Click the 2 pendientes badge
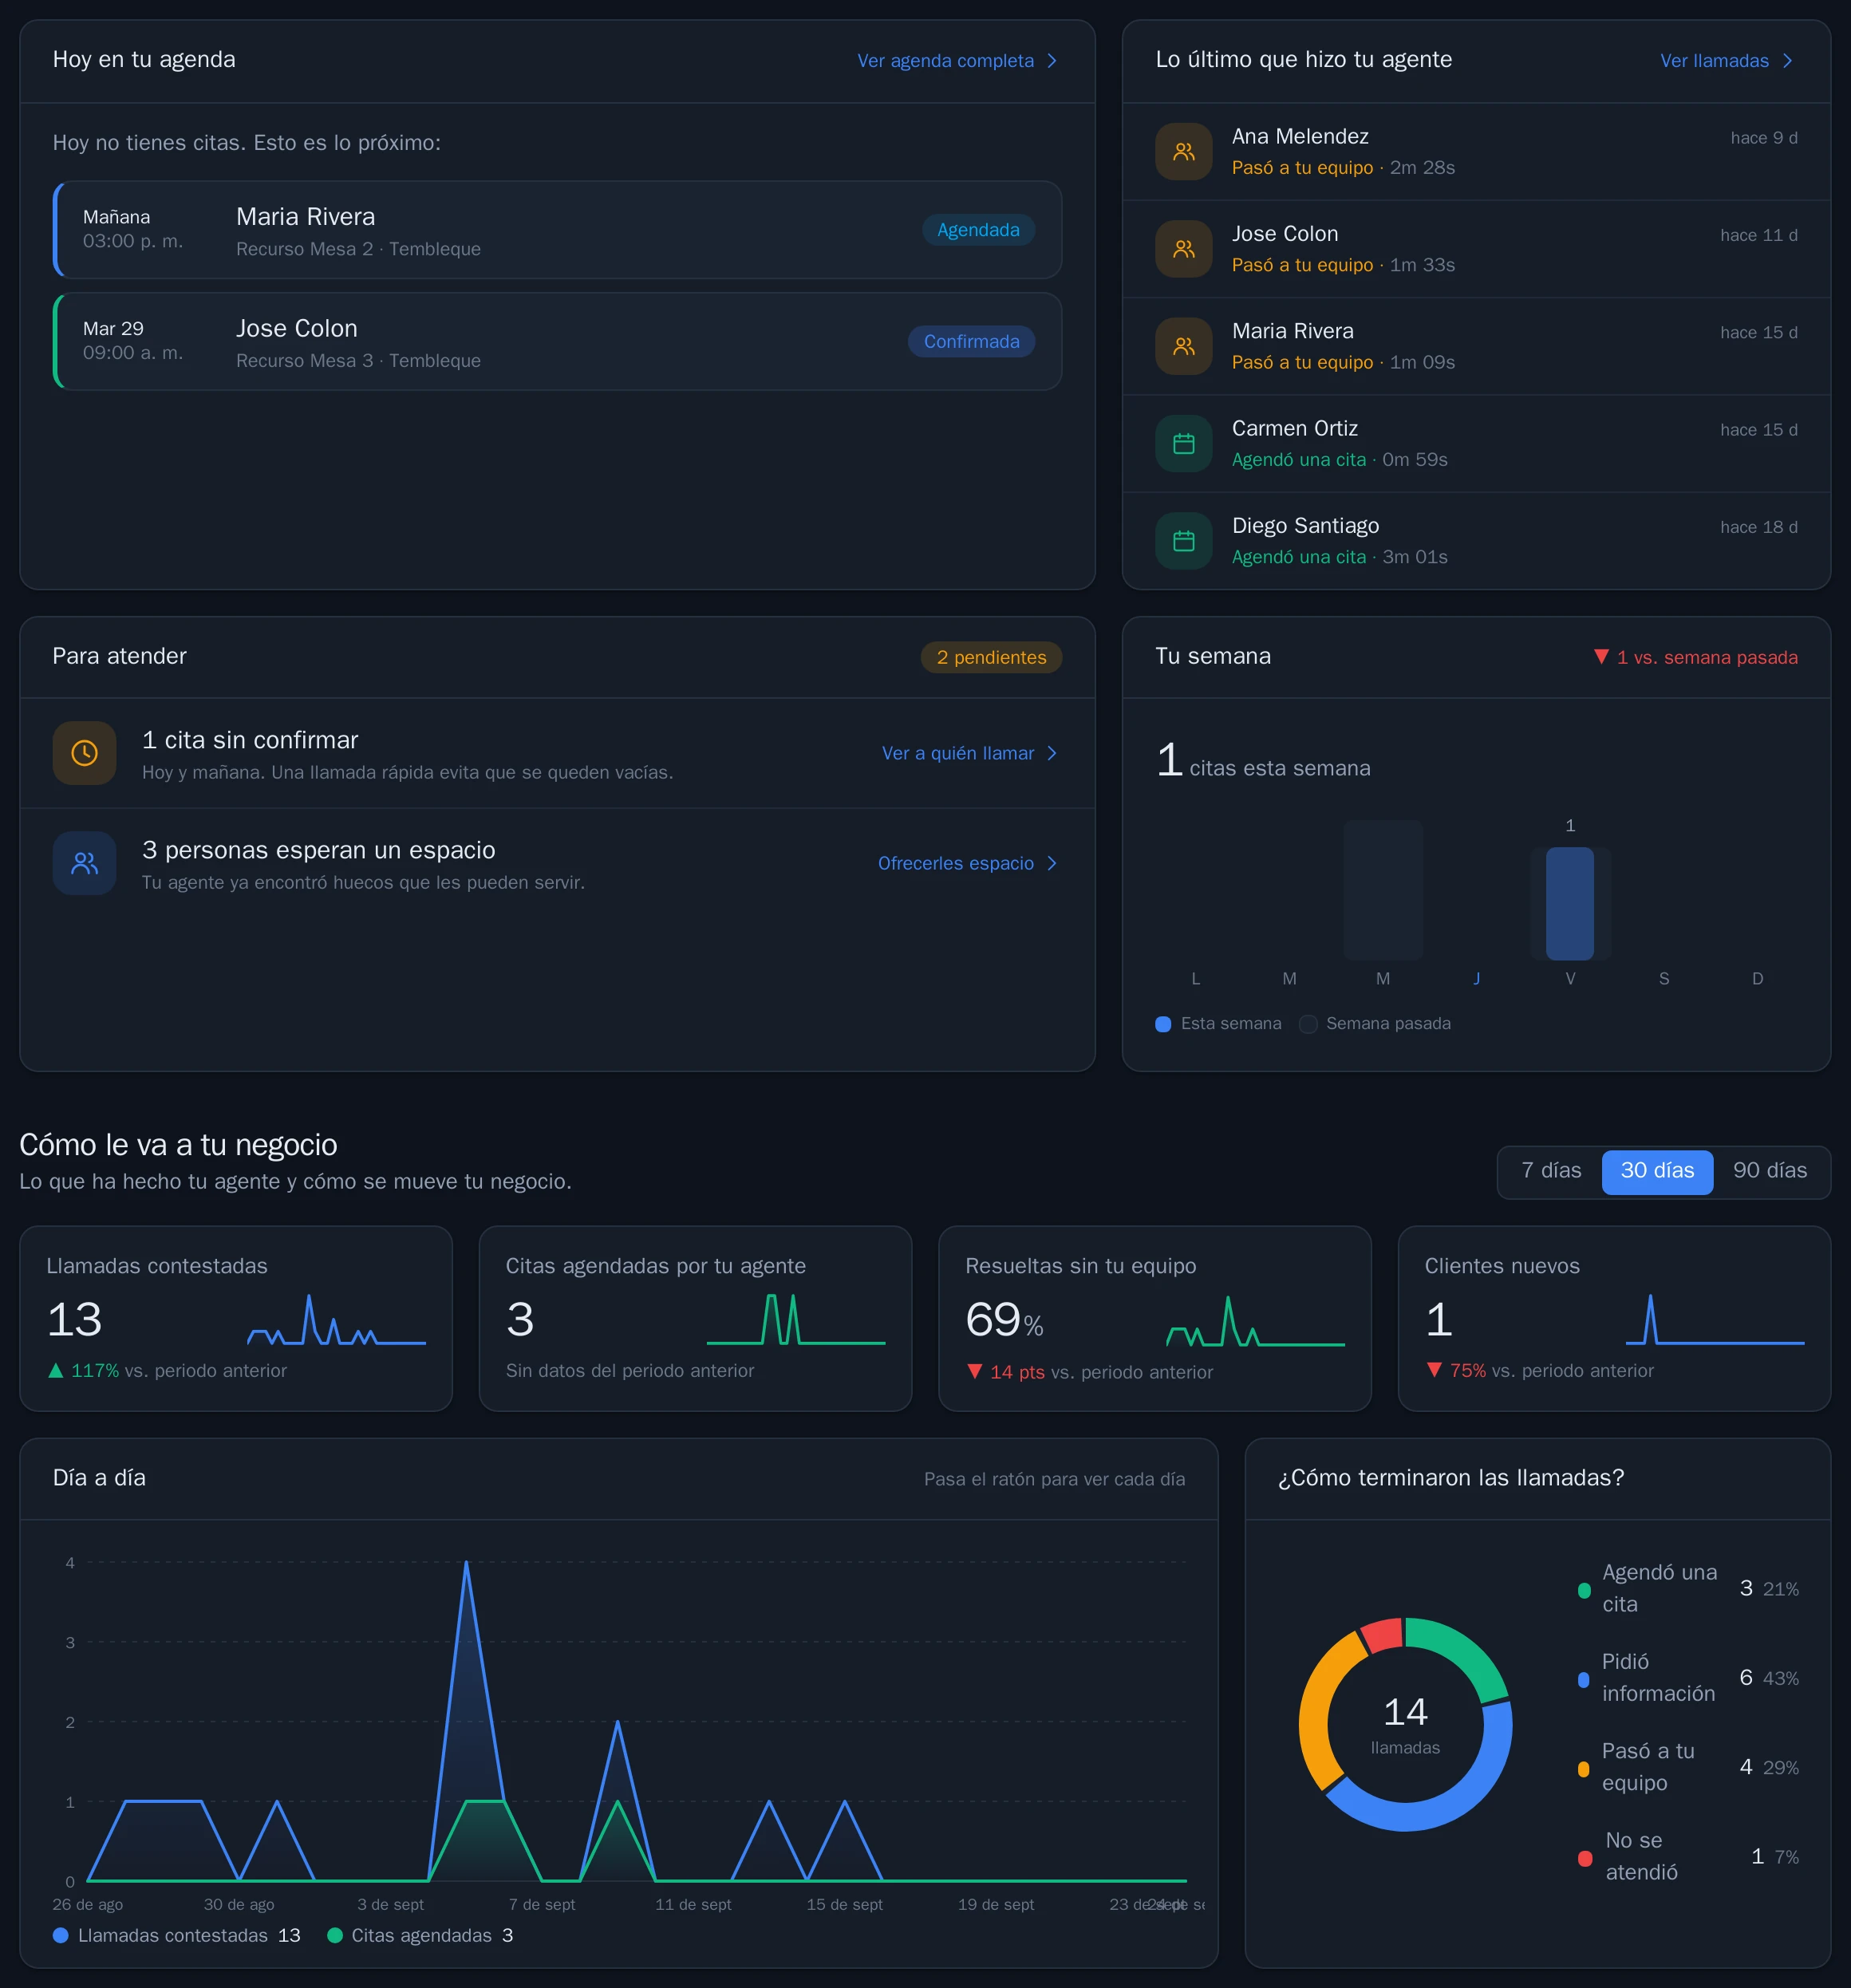1851x1988 pixels. pos(991,657)
